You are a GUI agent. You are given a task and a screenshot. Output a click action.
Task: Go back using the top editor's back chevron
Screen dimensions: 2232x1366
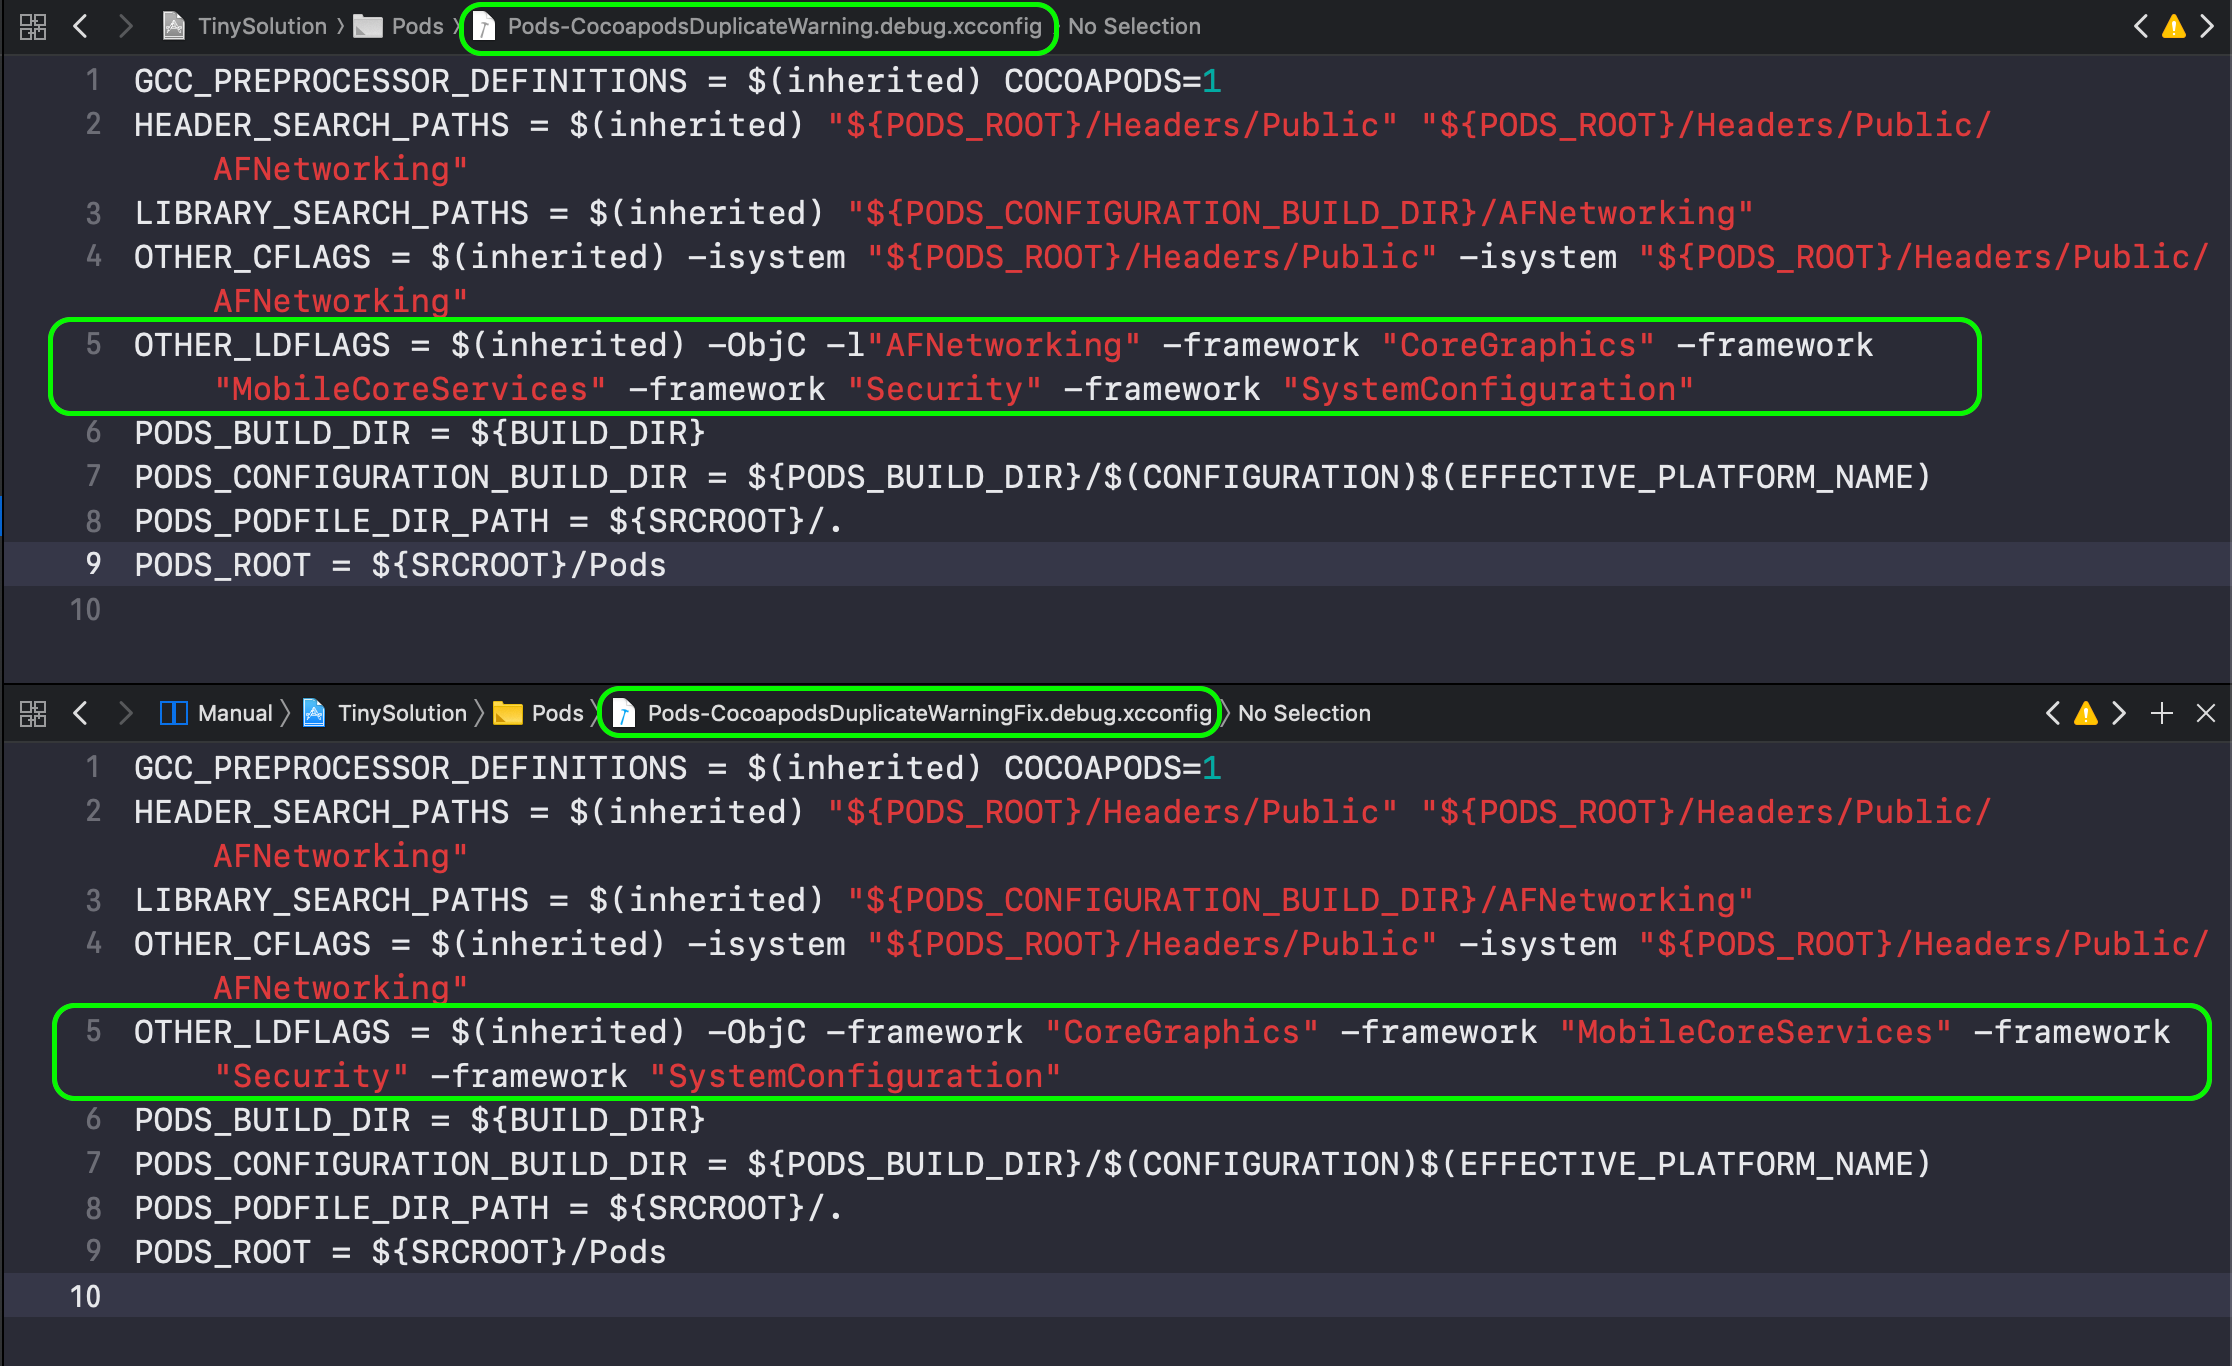[80, 26]
